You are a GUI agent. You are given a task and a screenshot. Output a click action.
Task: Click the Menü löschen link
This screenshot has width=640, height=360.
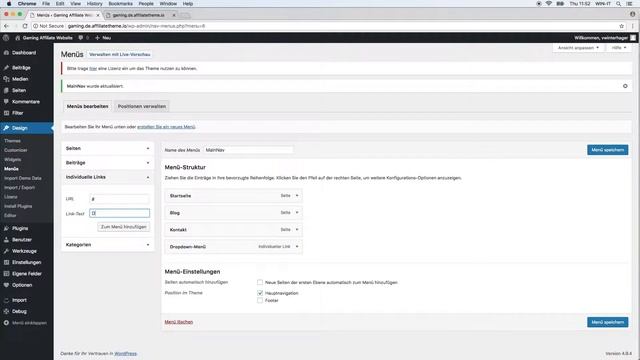coord(178,322)
